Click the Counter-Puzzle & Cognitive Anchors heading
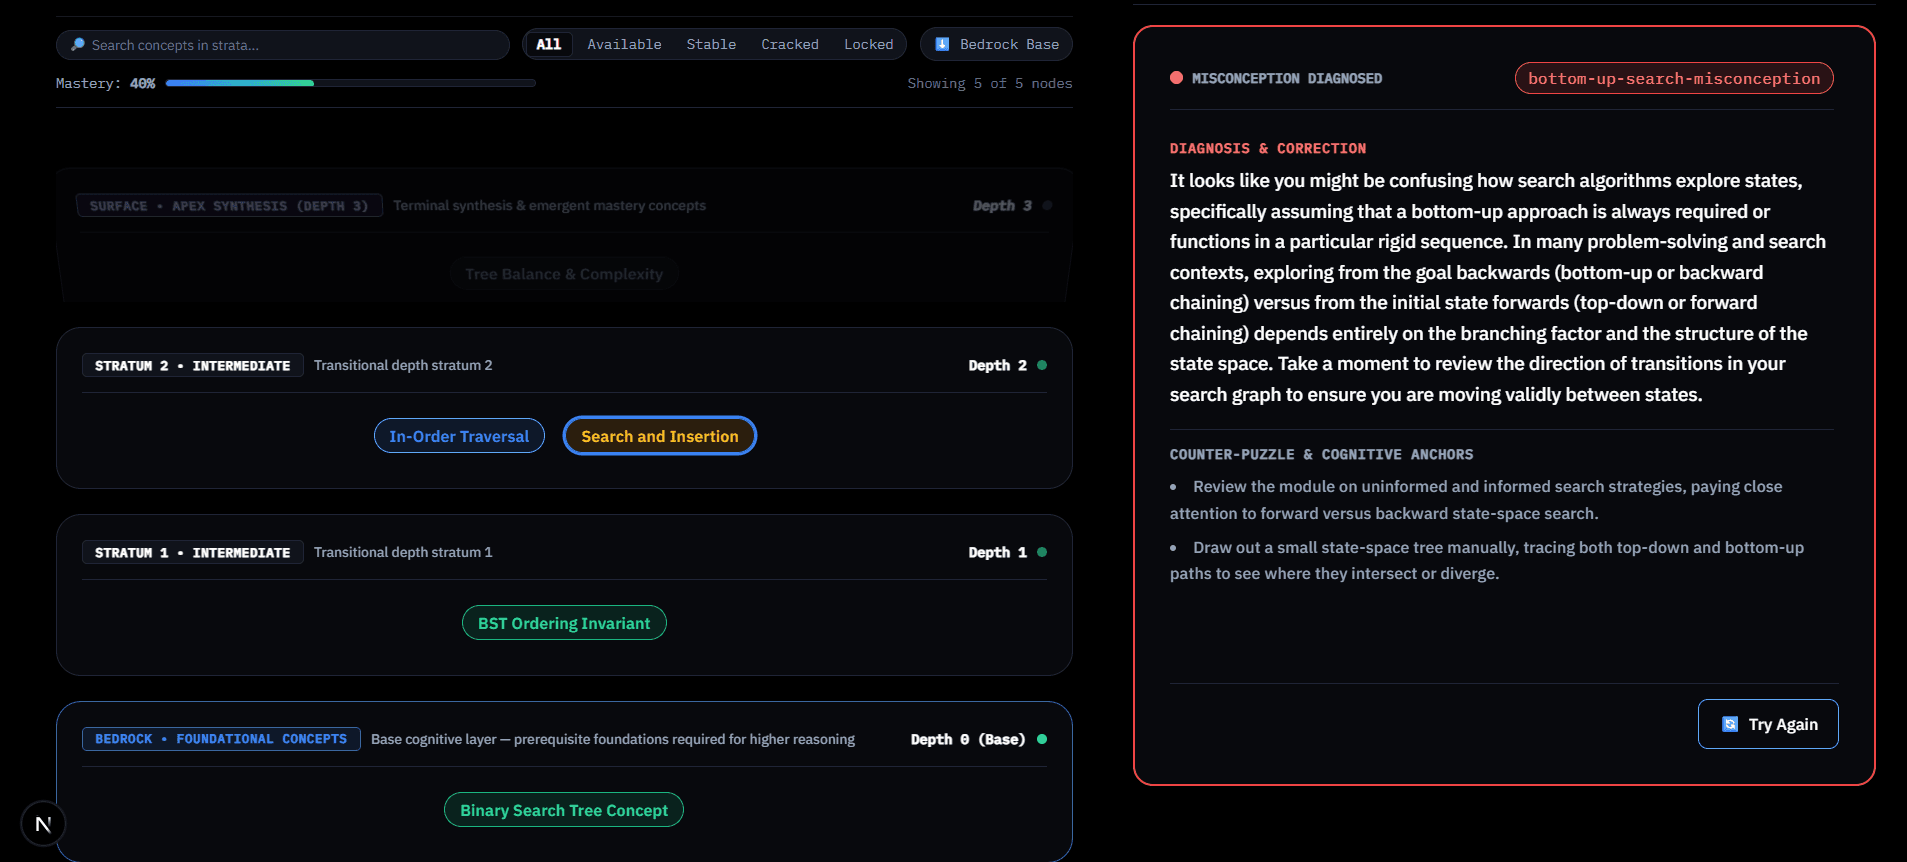1907x862 pixels. click(1321, 454)
